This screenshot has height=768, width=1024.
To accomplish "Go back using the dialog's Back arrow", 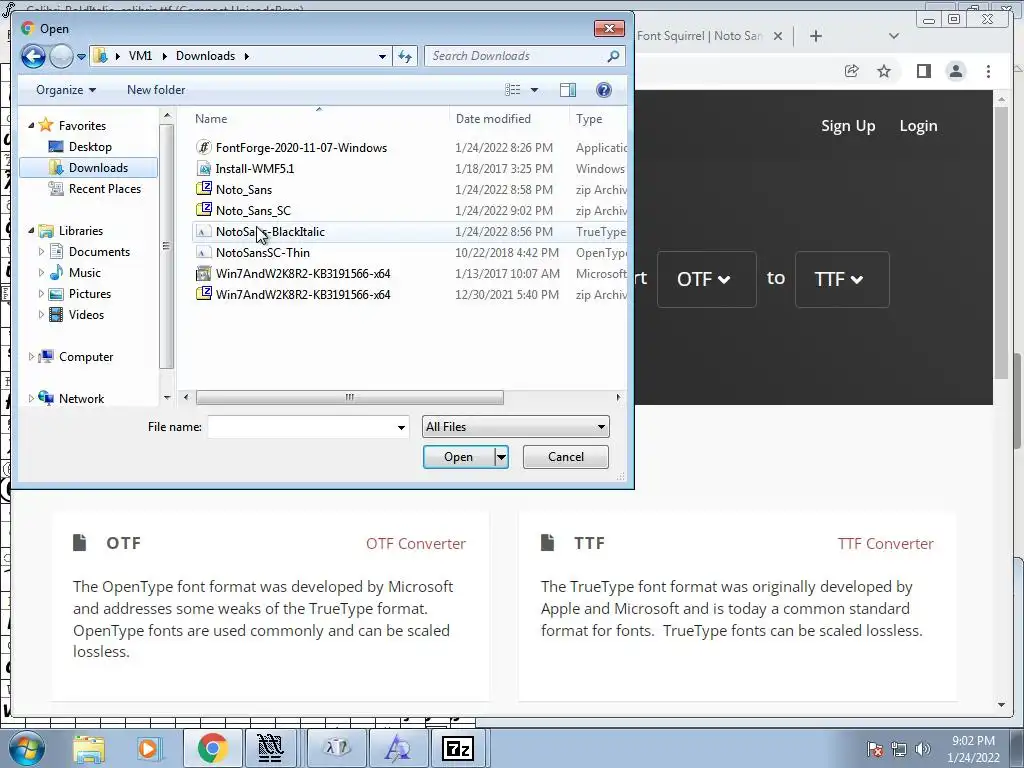I will [33, 56].
